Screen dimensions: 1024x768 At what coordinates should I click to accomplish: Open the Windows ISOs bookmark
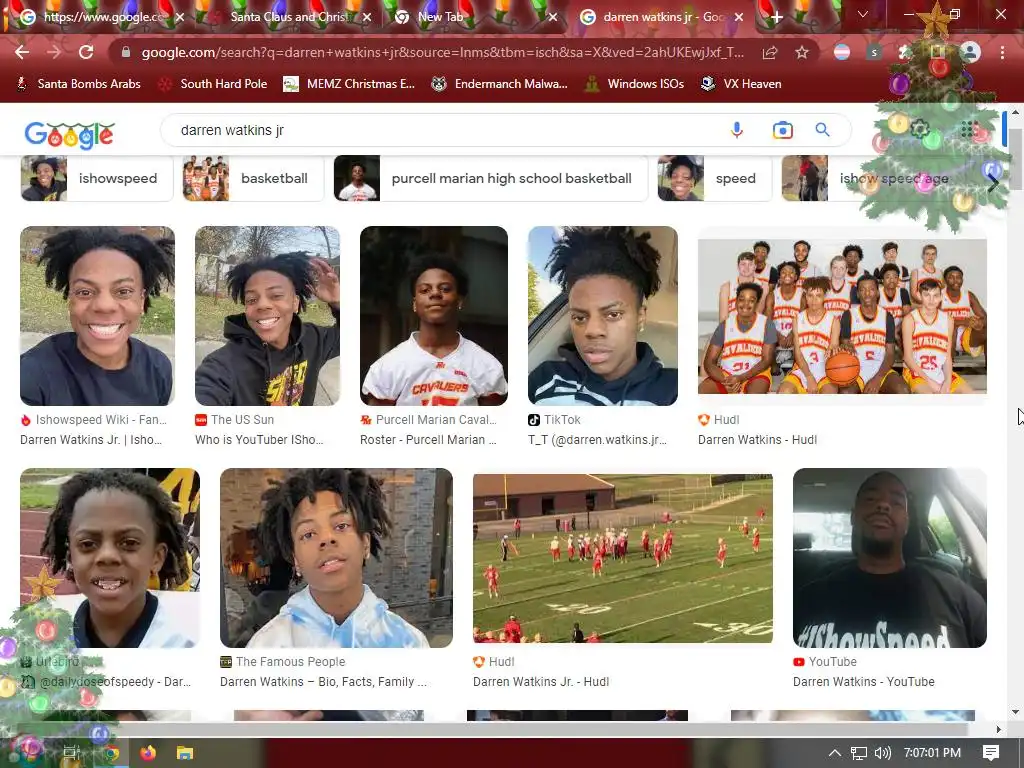pos(634,84)
